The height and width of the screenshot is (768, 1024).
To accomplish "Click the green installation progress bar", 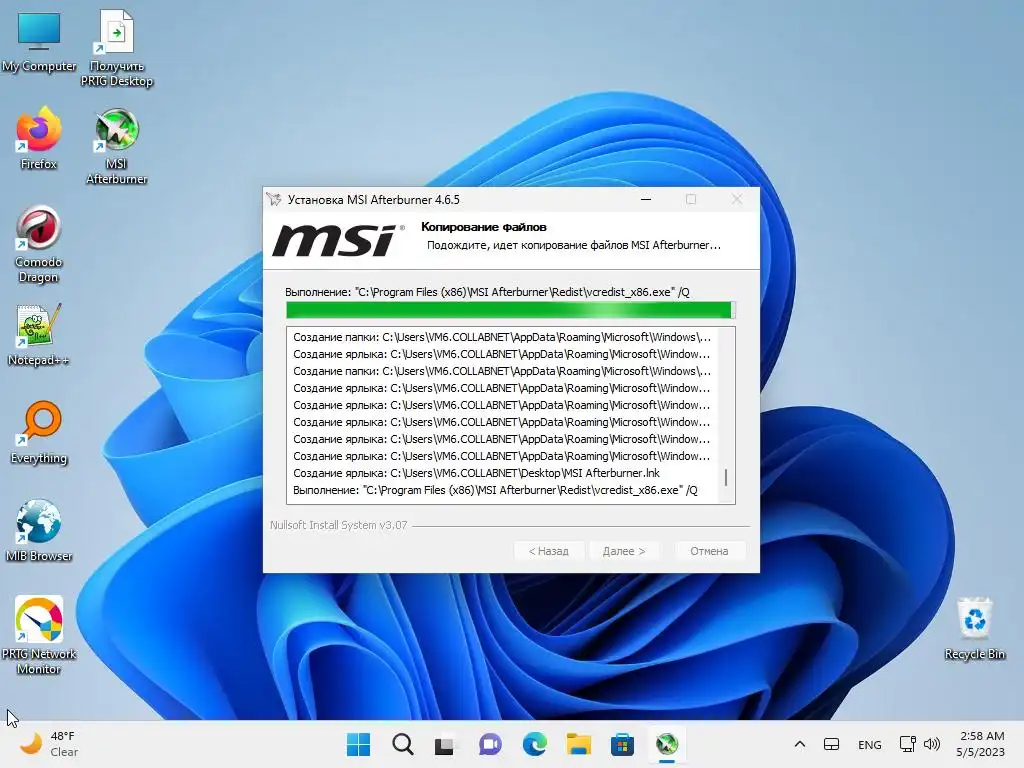I will pyautogui.click(x=511, y=310).
